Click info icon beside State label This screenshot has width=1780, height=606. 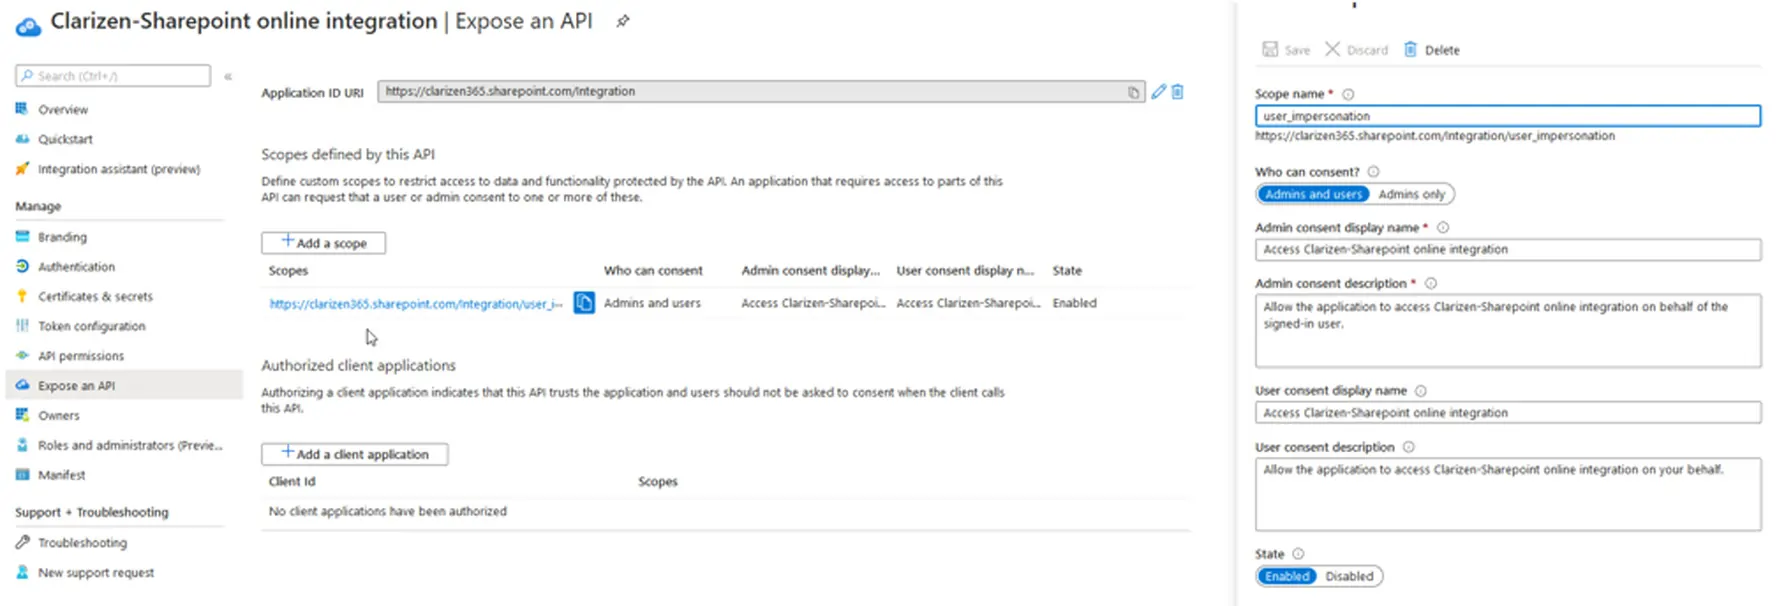[1298, 554]
